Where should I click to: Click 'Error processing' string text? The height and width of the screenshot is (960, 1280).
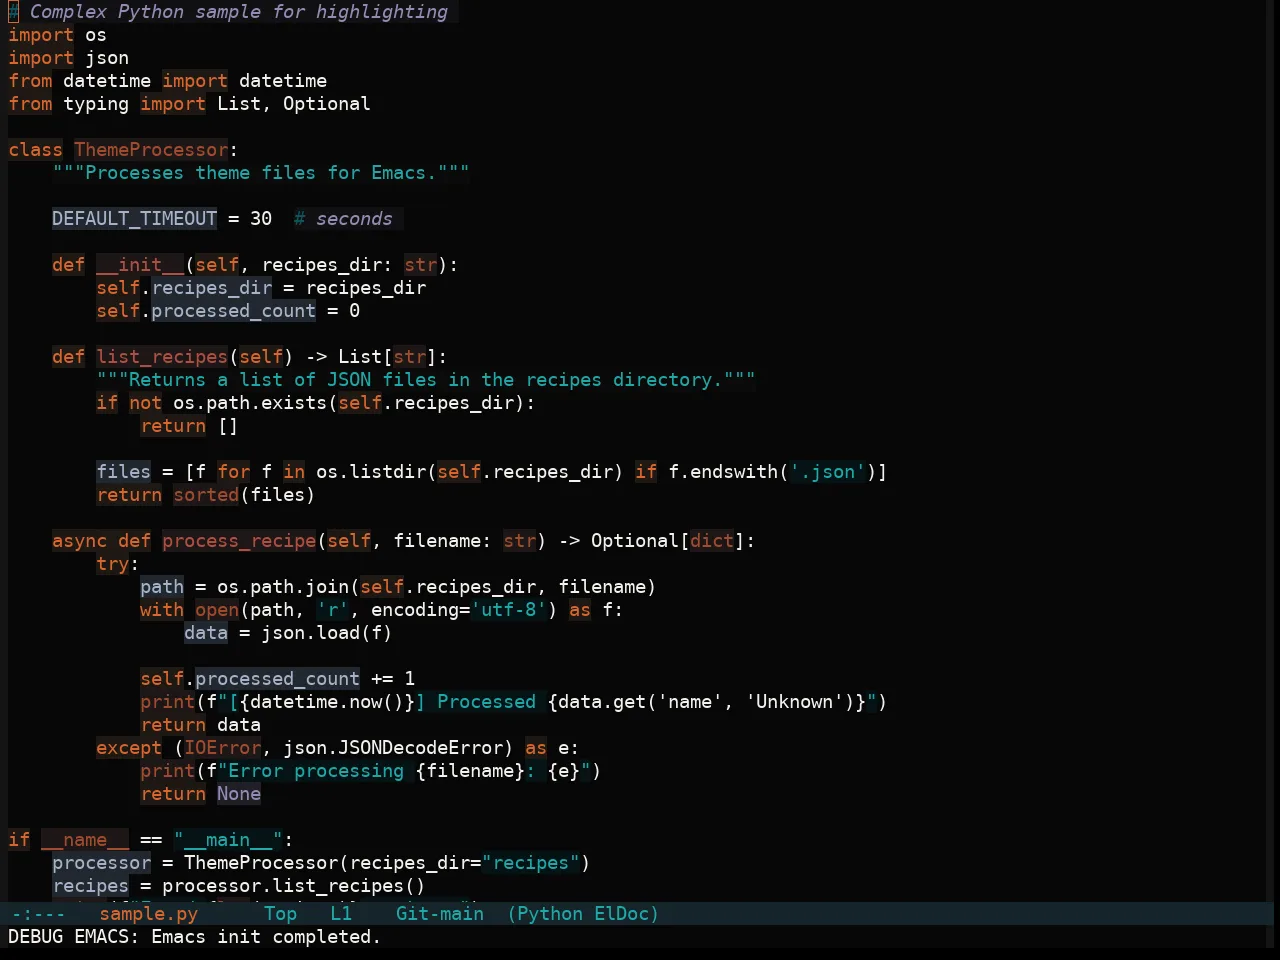[316, 771]
